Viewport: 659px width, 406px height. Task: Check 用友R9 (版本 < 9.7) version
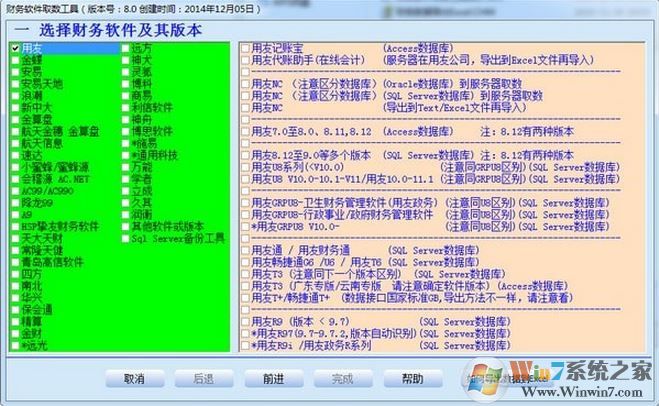245,322
